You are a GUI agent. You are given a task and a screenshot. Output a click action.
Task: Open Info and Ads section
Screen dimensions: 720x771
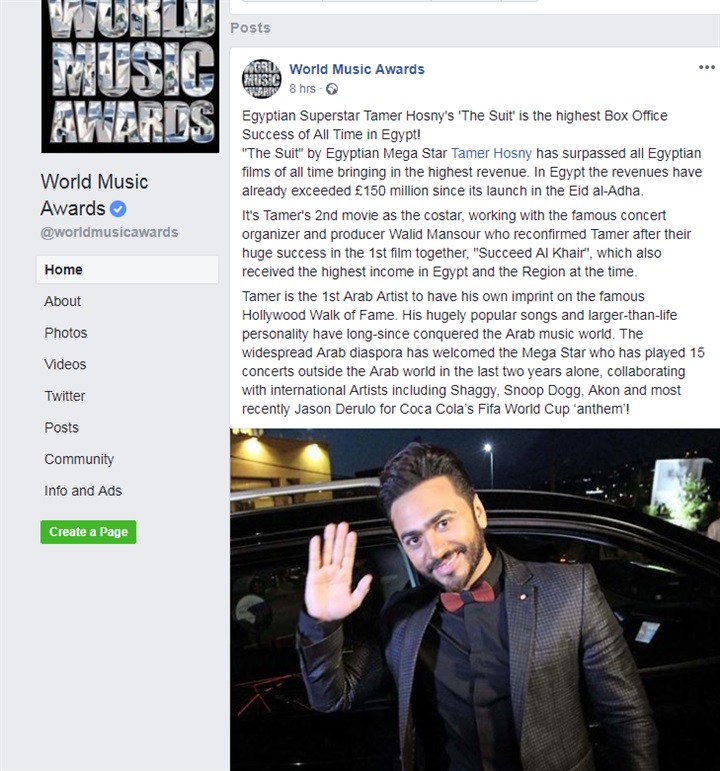83,491
